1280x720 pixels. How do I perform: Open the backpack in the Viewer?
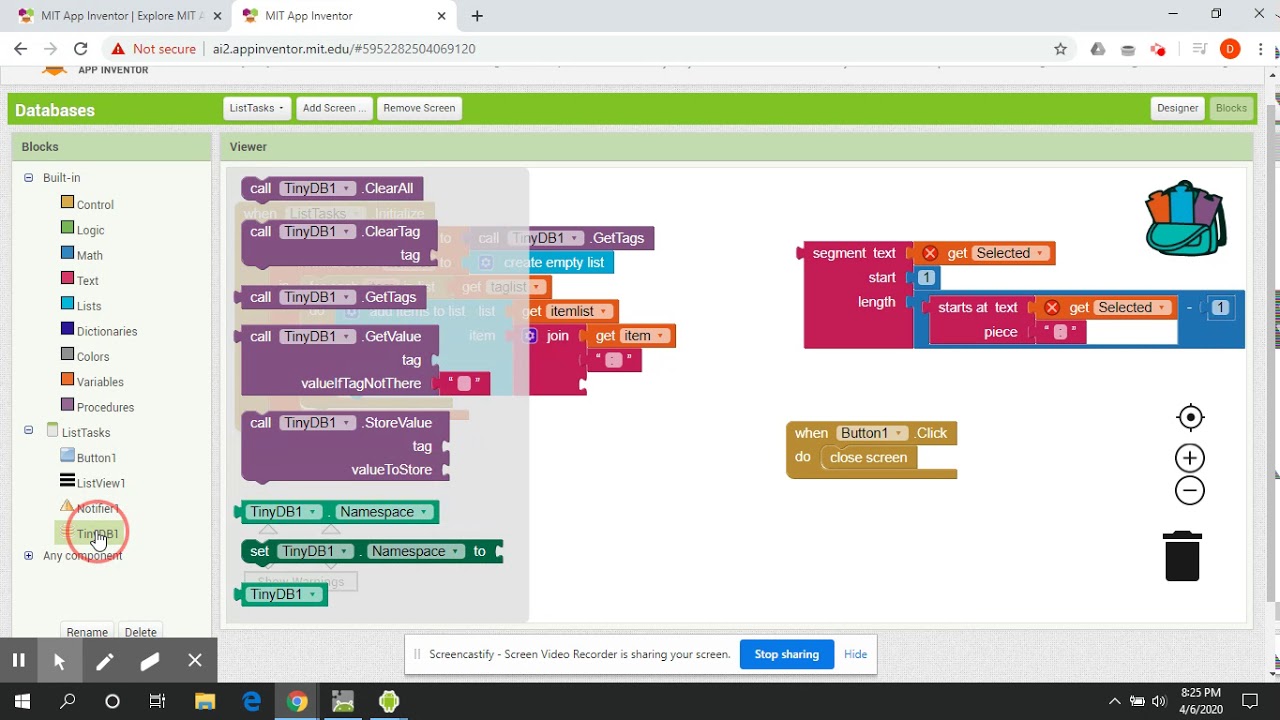tap(1185, 218)
